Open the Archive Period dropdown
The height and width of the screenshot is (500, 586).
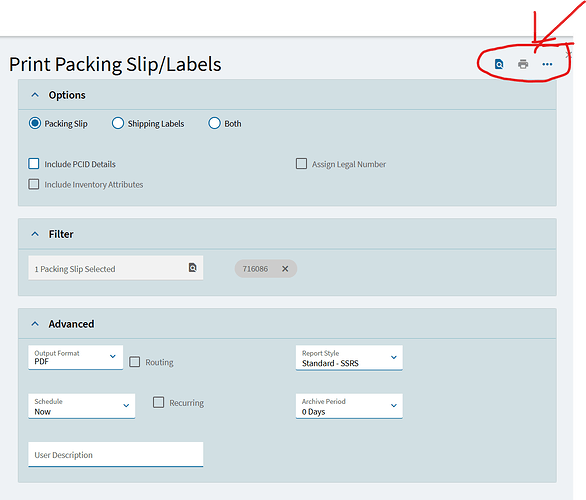point(349,406)
